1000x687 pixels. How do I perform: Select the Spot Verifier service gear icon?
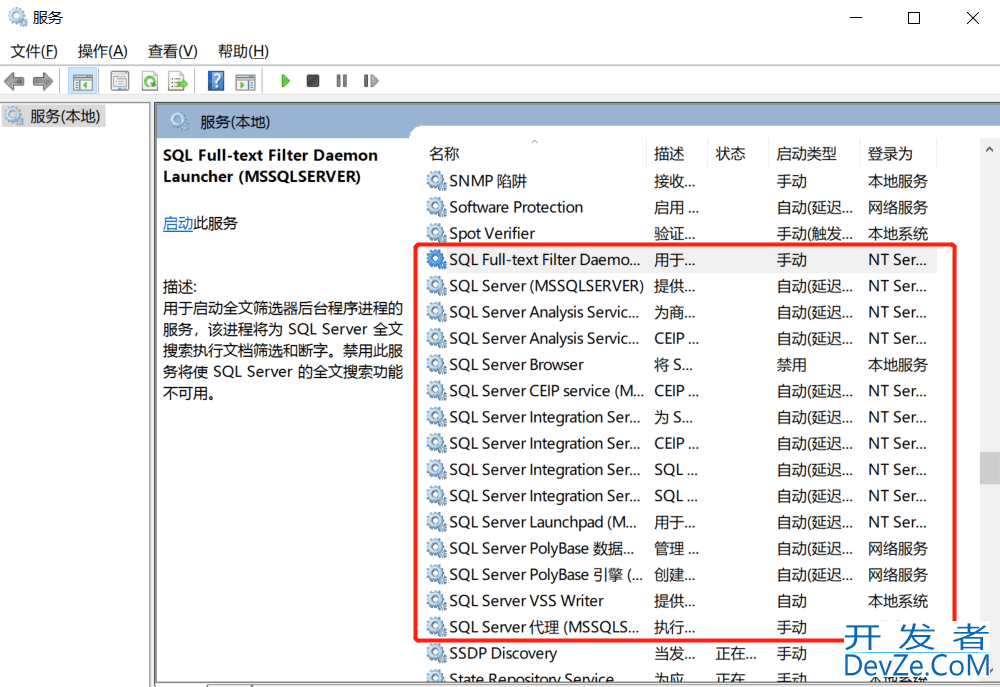pos(436,233)
